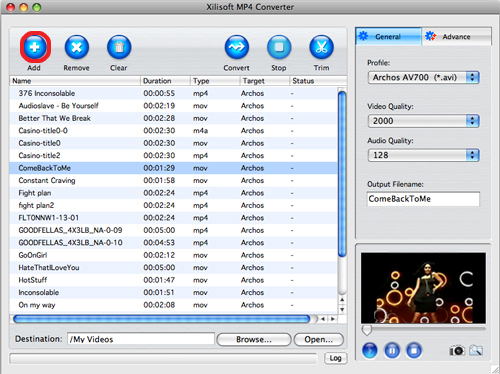
Task: Select the row 'GOODFELLAS_4X3LB_NA-0-10'
Action: coord(173,243)
